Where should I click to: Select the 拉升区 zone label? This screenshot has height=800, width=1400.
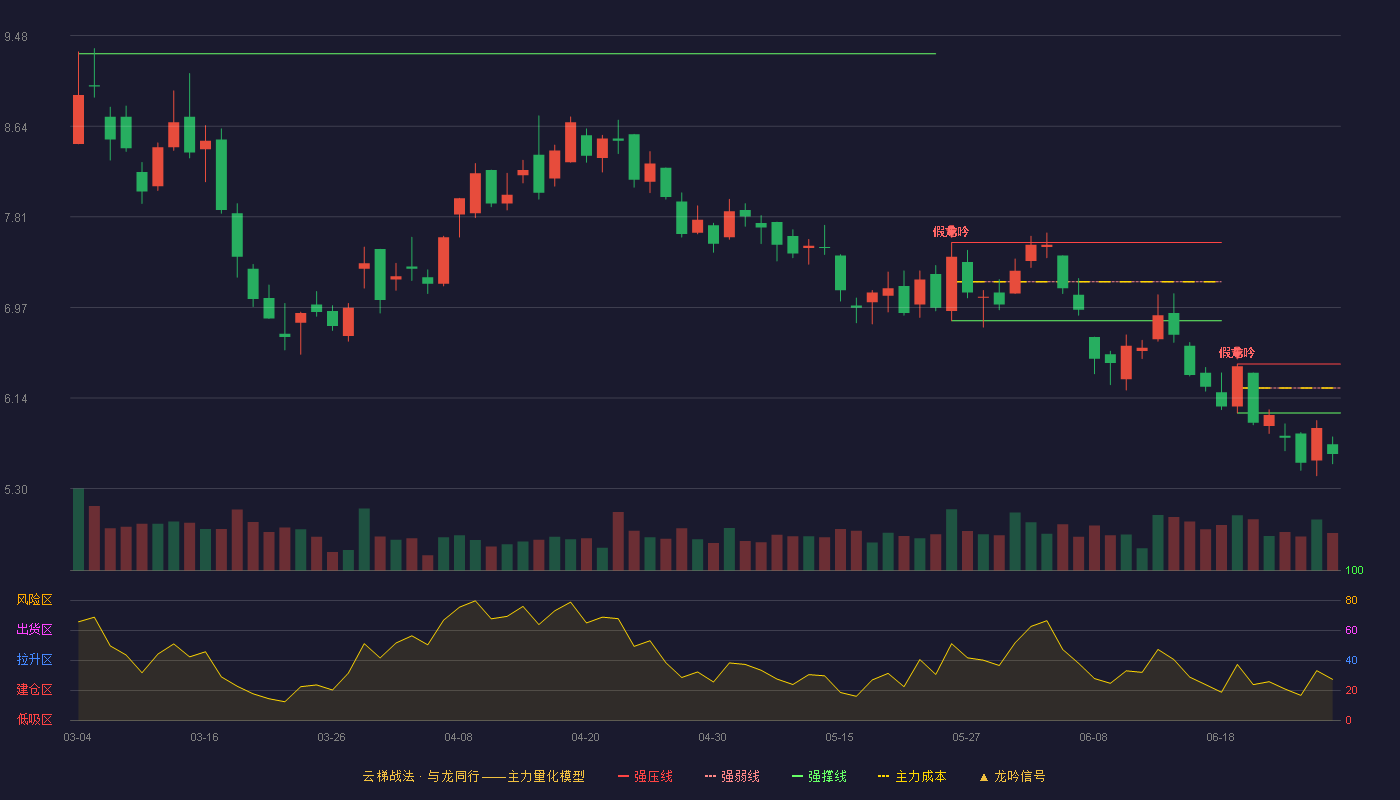coord(34,660)
